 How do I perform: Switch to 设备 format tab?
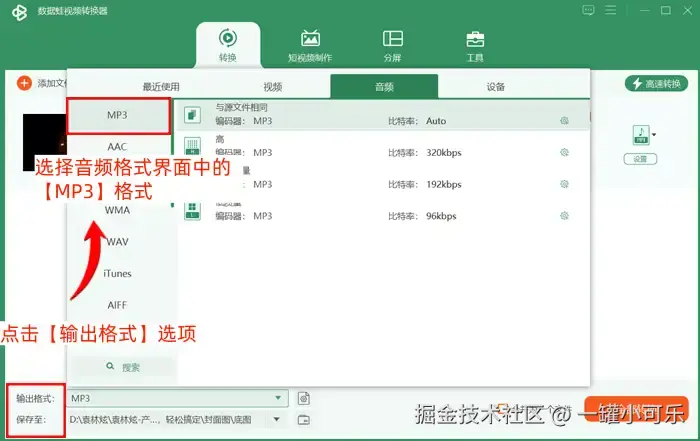496,87
